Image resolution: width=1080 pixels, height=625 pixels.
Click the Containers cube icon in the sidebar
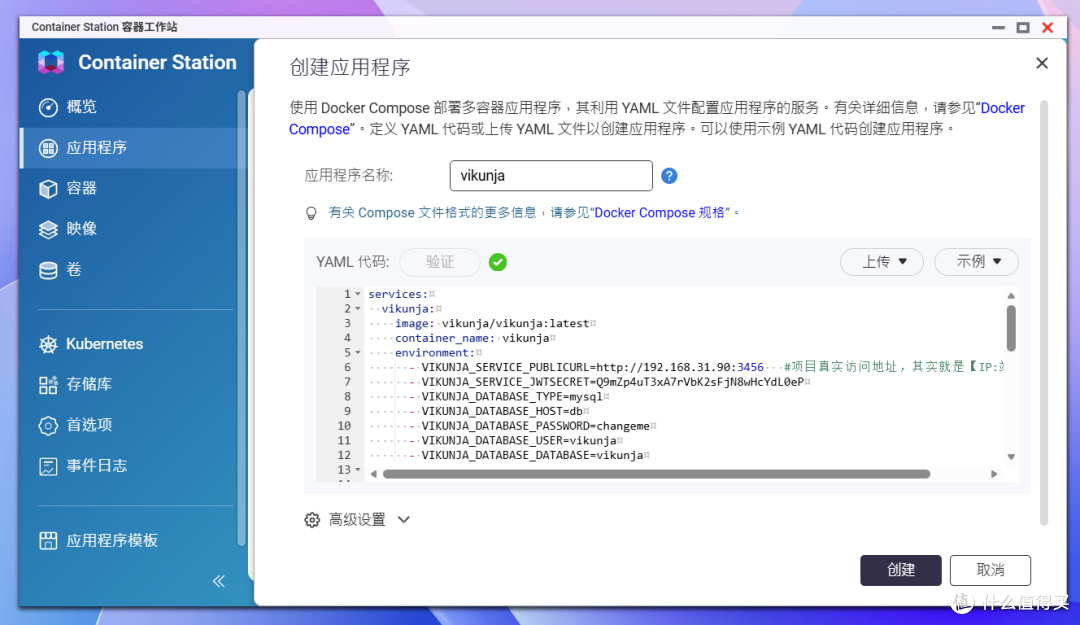click(48, 189)
